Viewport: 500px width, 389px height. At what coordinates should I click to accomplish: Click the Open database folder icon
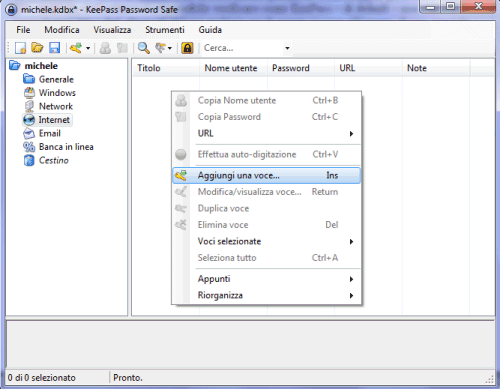[37, 48]
